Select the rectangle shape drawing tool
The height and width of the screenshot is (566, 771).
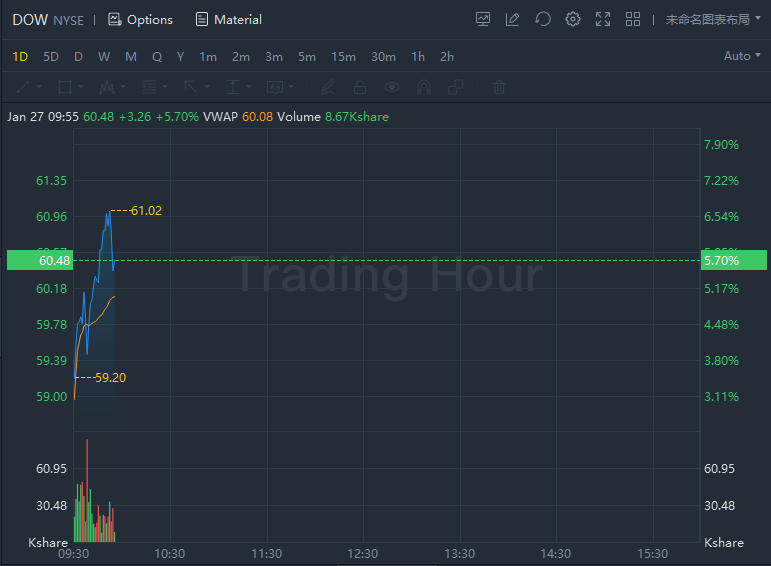pos(65,88)
